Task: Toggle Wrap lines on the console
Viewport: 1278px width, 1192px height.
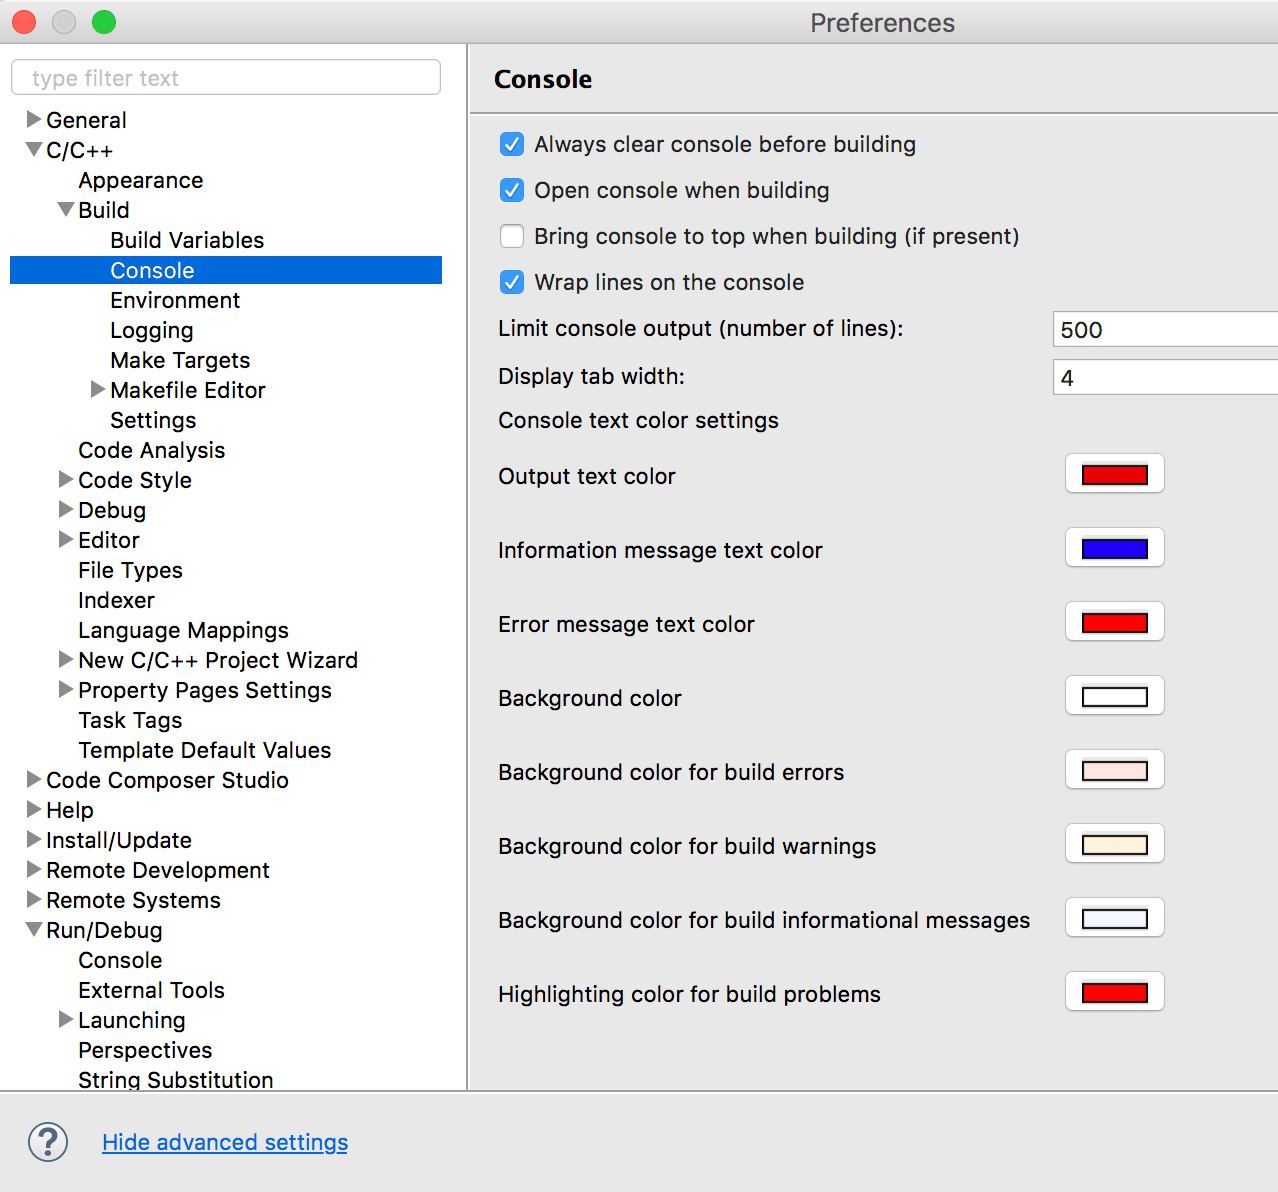Action: coord(511,282)
